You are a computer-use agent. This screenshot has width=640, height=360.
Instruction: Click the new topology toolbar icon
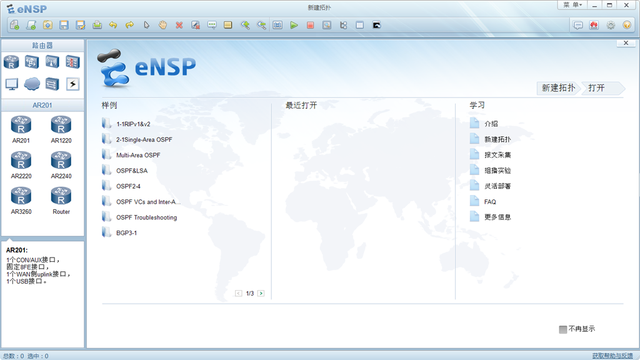click(x=14, y=25)
